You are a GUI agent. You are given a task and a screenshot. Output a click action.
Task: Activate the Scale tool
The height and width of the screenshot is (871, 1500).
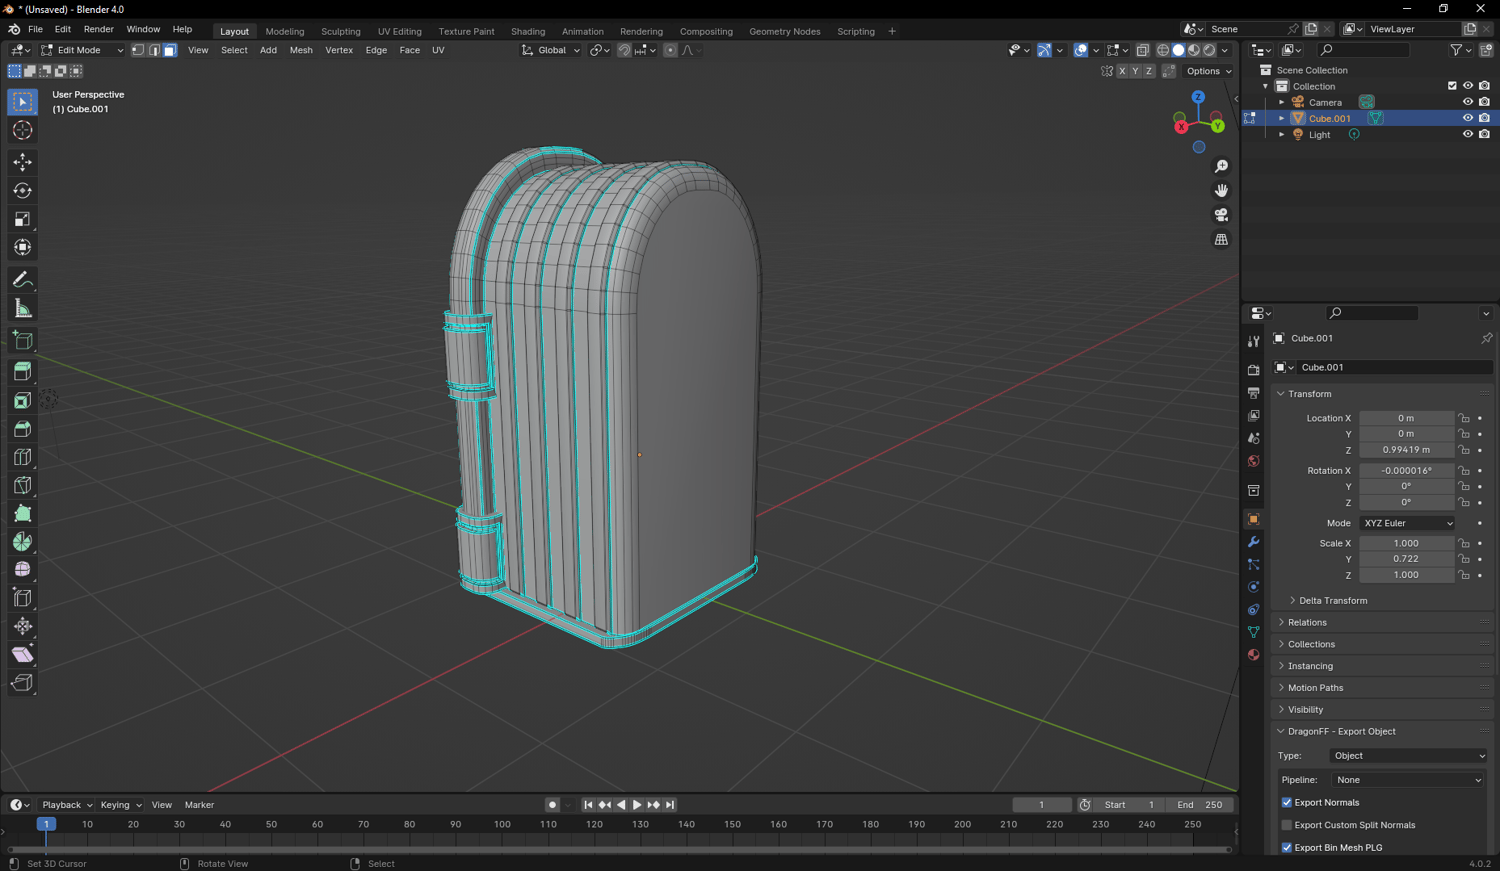[22, 219]
